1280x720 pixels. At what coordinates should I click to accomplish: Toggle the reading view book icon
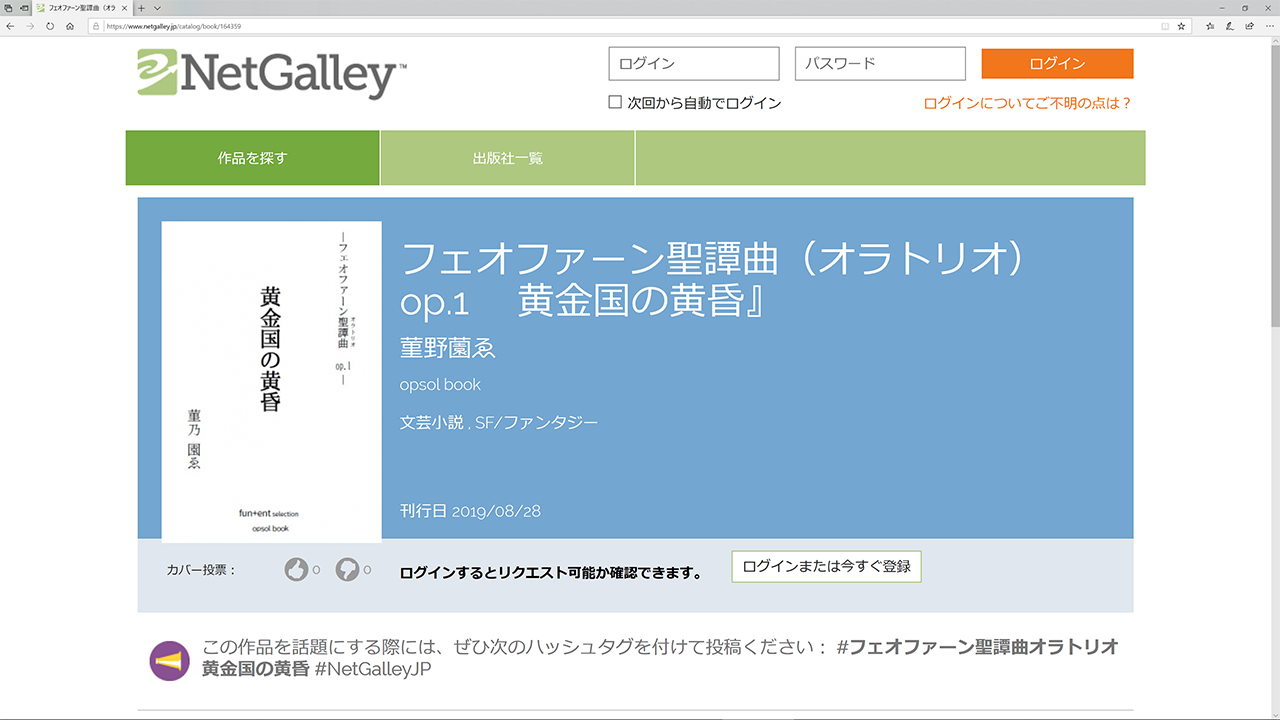click(1165, 26)
